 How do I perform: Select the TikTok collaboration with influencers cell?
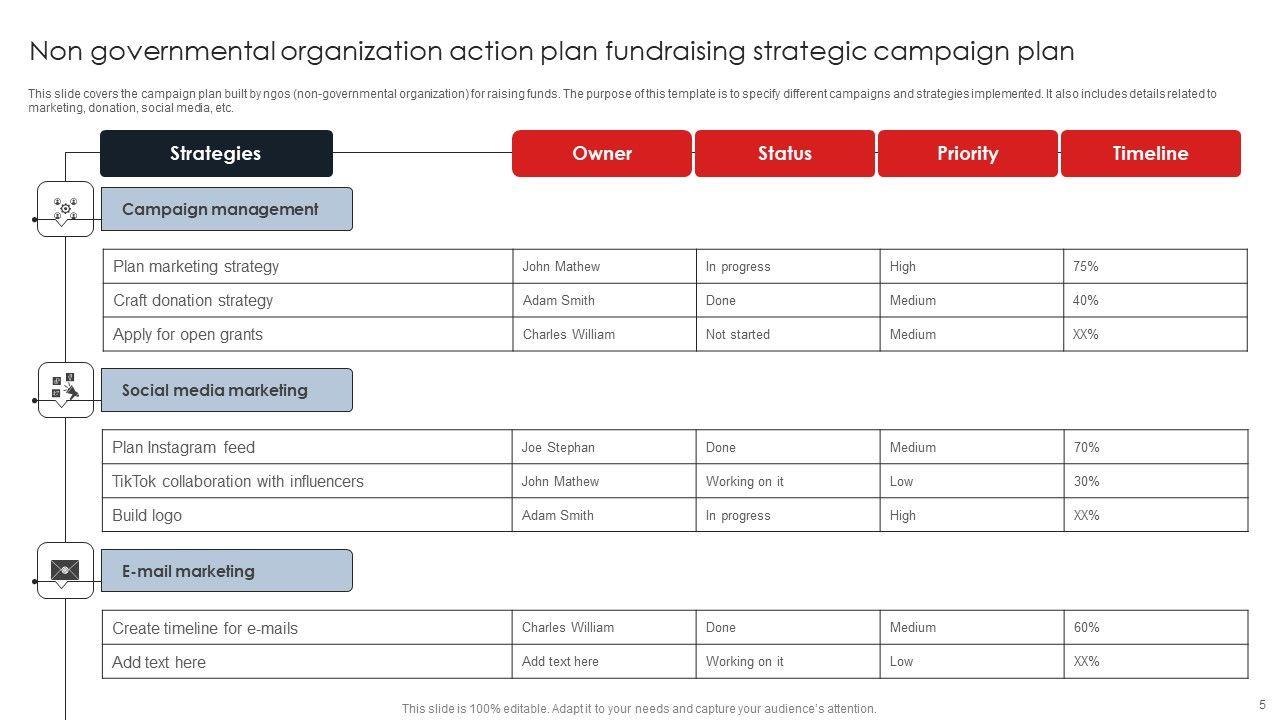click(x=238, y=481)
